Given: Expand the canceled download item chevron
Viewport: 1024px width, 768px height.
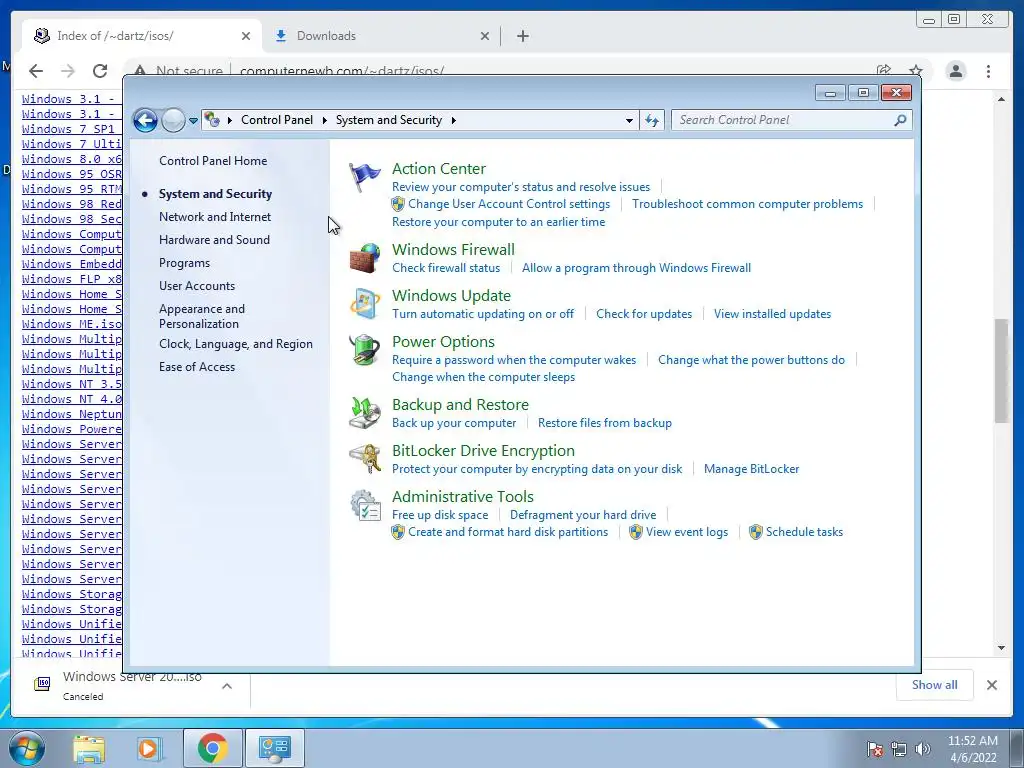Looking at the screenshot, I should (x=227, y=686).
